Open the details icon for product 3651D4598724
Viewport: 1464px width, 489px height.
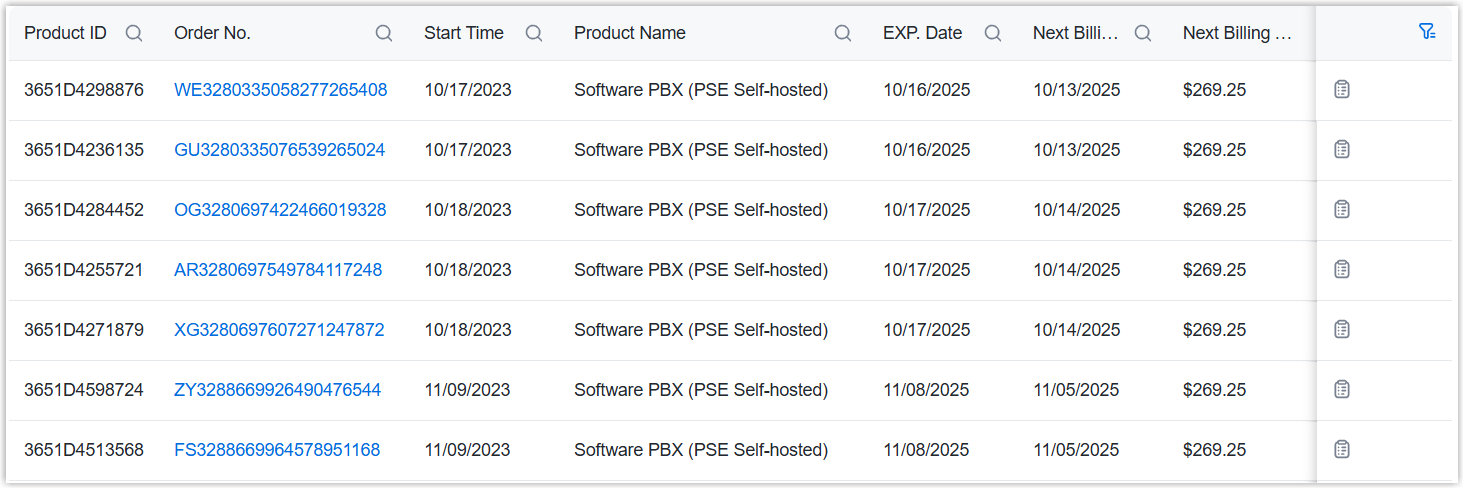1342,390
